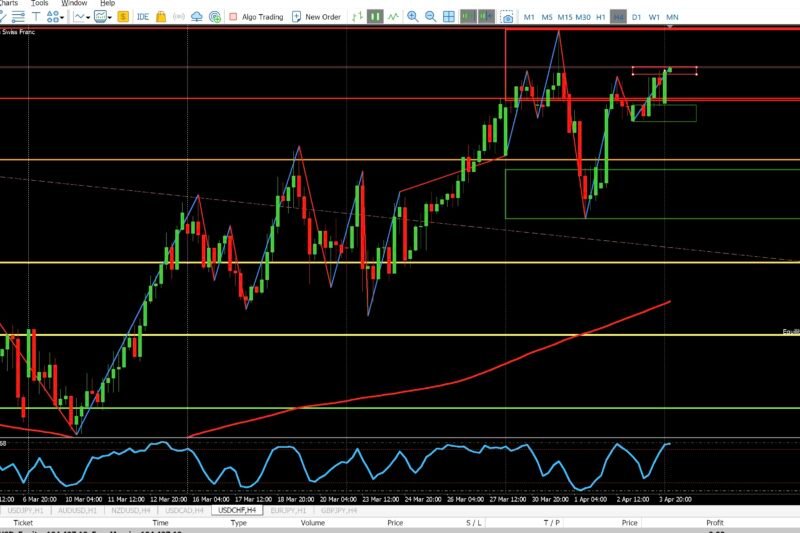
Task: Click the chart shift triangle marker
Action: tap(670, 26)
